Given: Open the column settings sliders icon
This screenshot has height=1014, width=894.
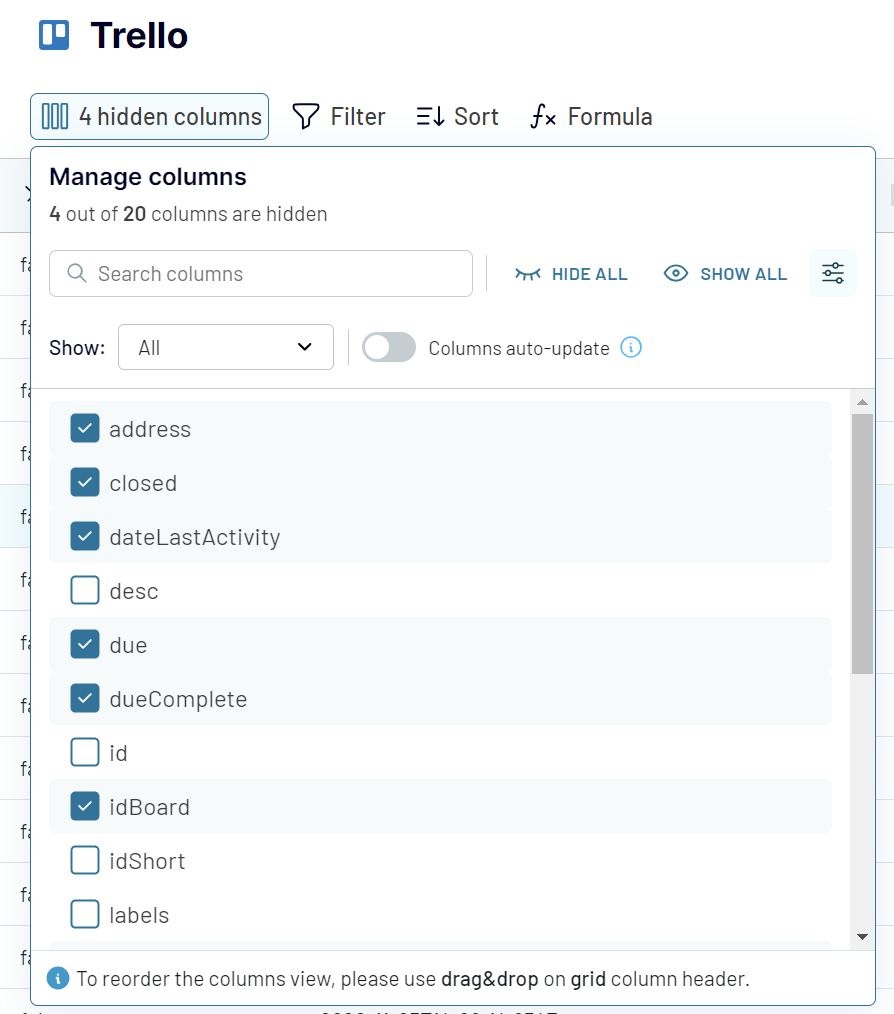Looking at the screenshot, I should 833,273.
